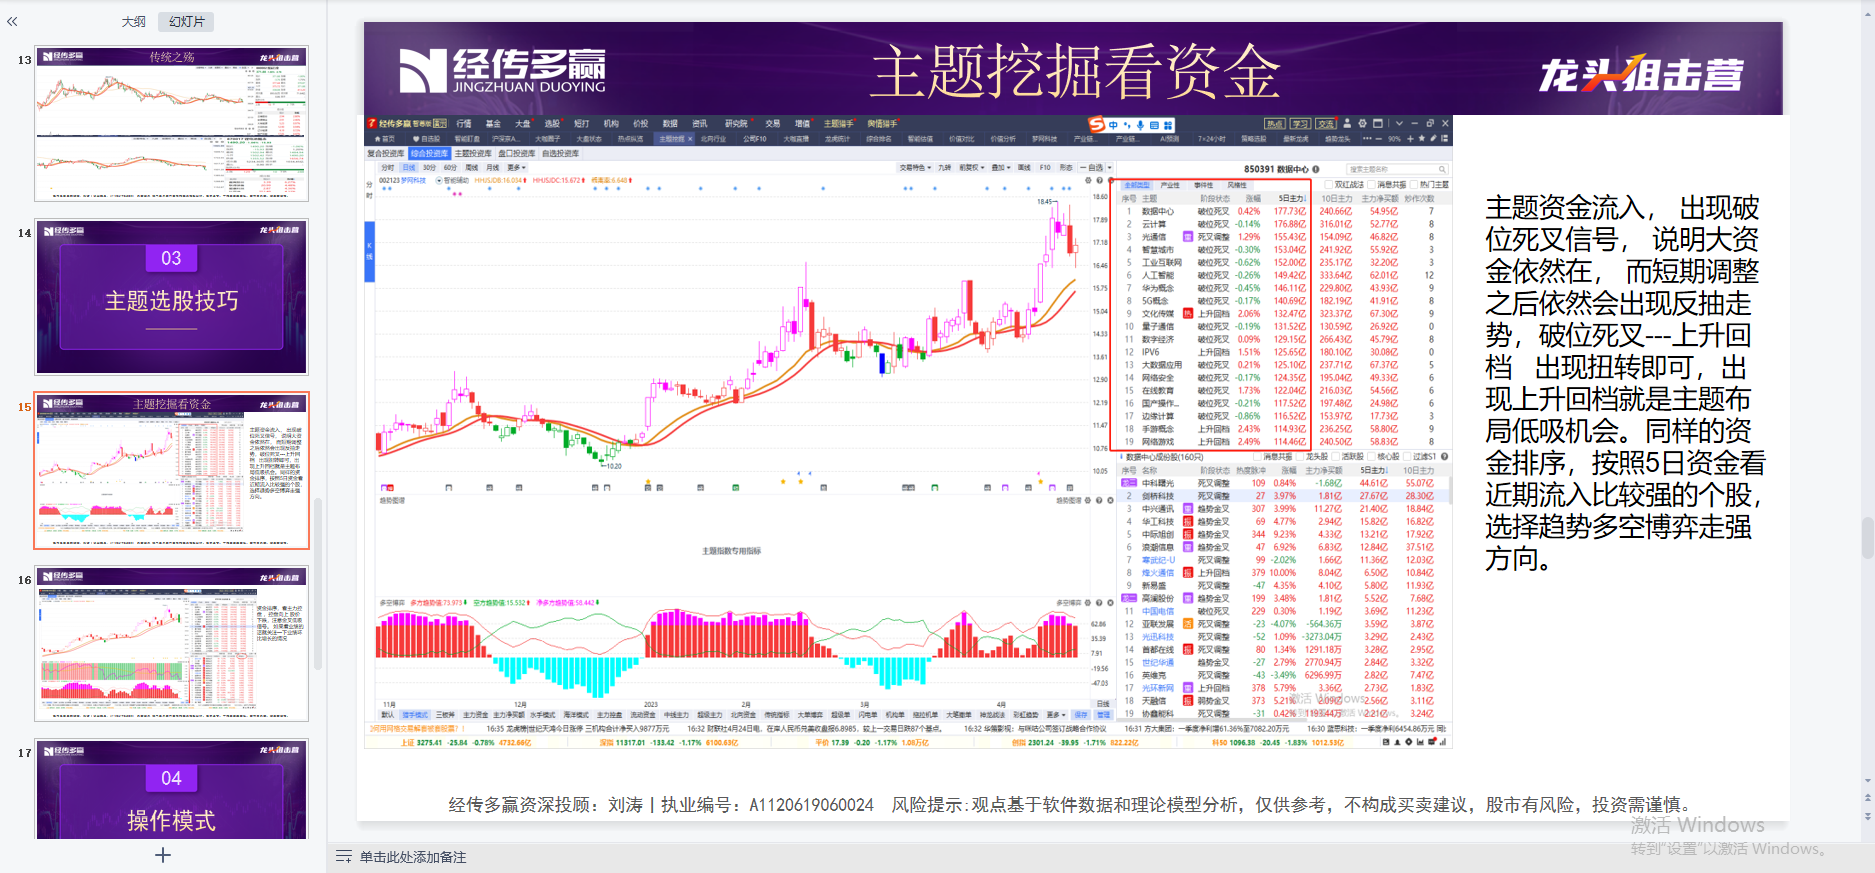Open the 前复权 dropdown
This screenshot has width=1875, height=873.
(972, 168)
